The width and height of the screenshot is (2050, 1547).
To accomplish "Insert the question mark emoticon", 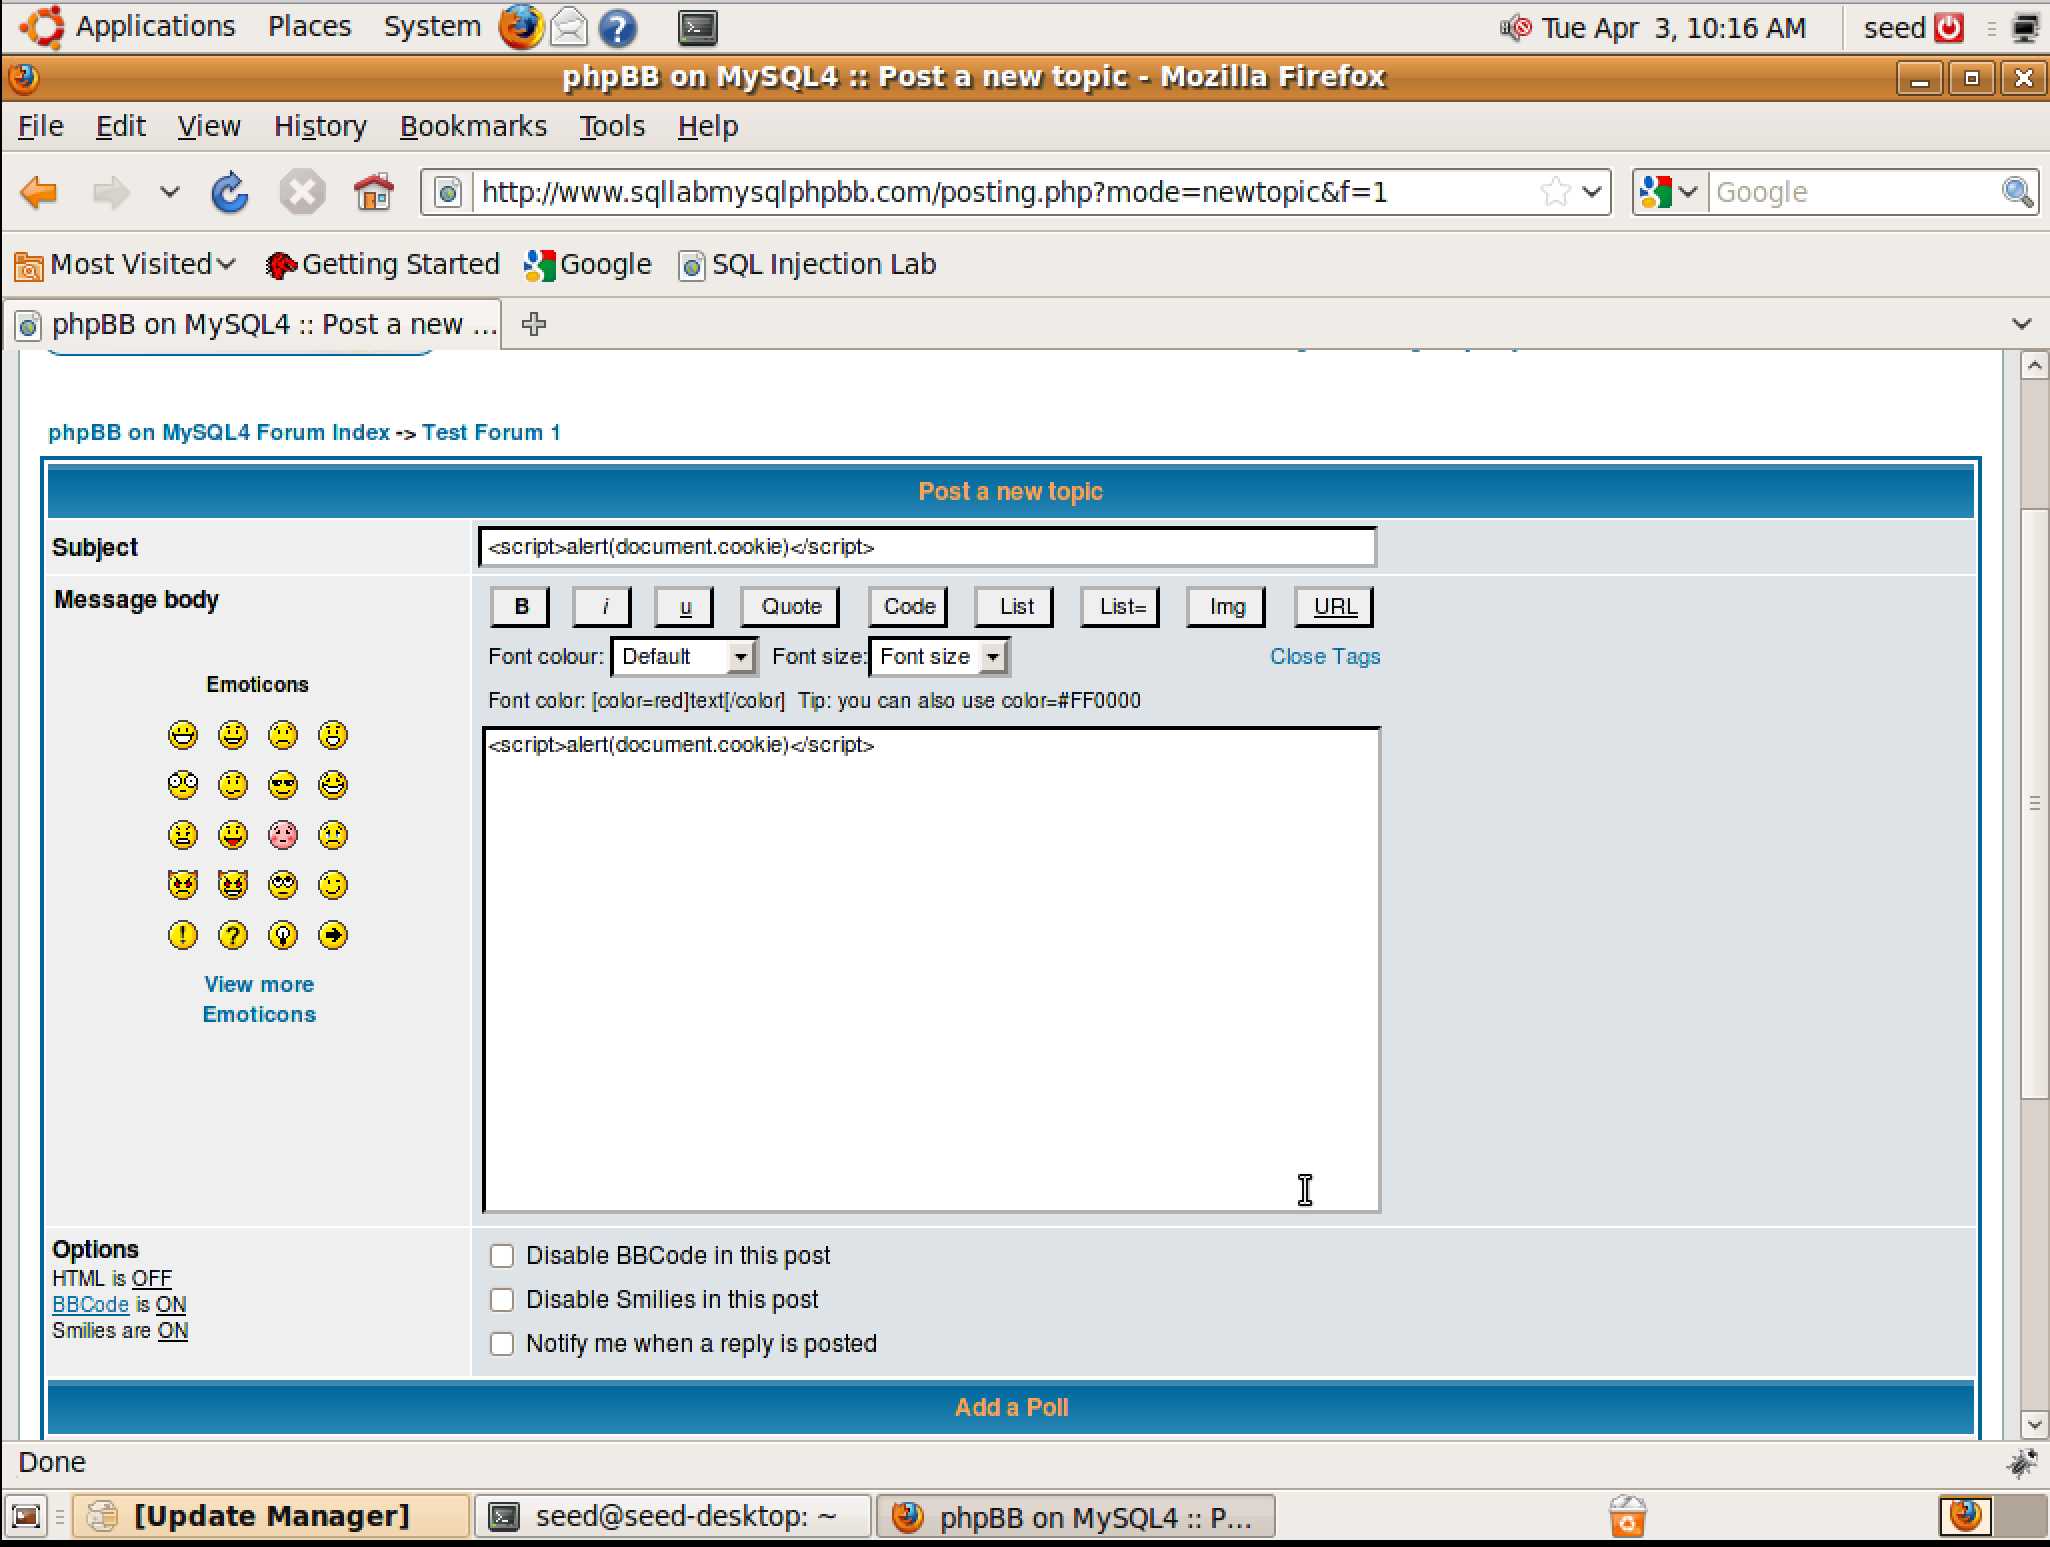I will [x=233, y=935].
